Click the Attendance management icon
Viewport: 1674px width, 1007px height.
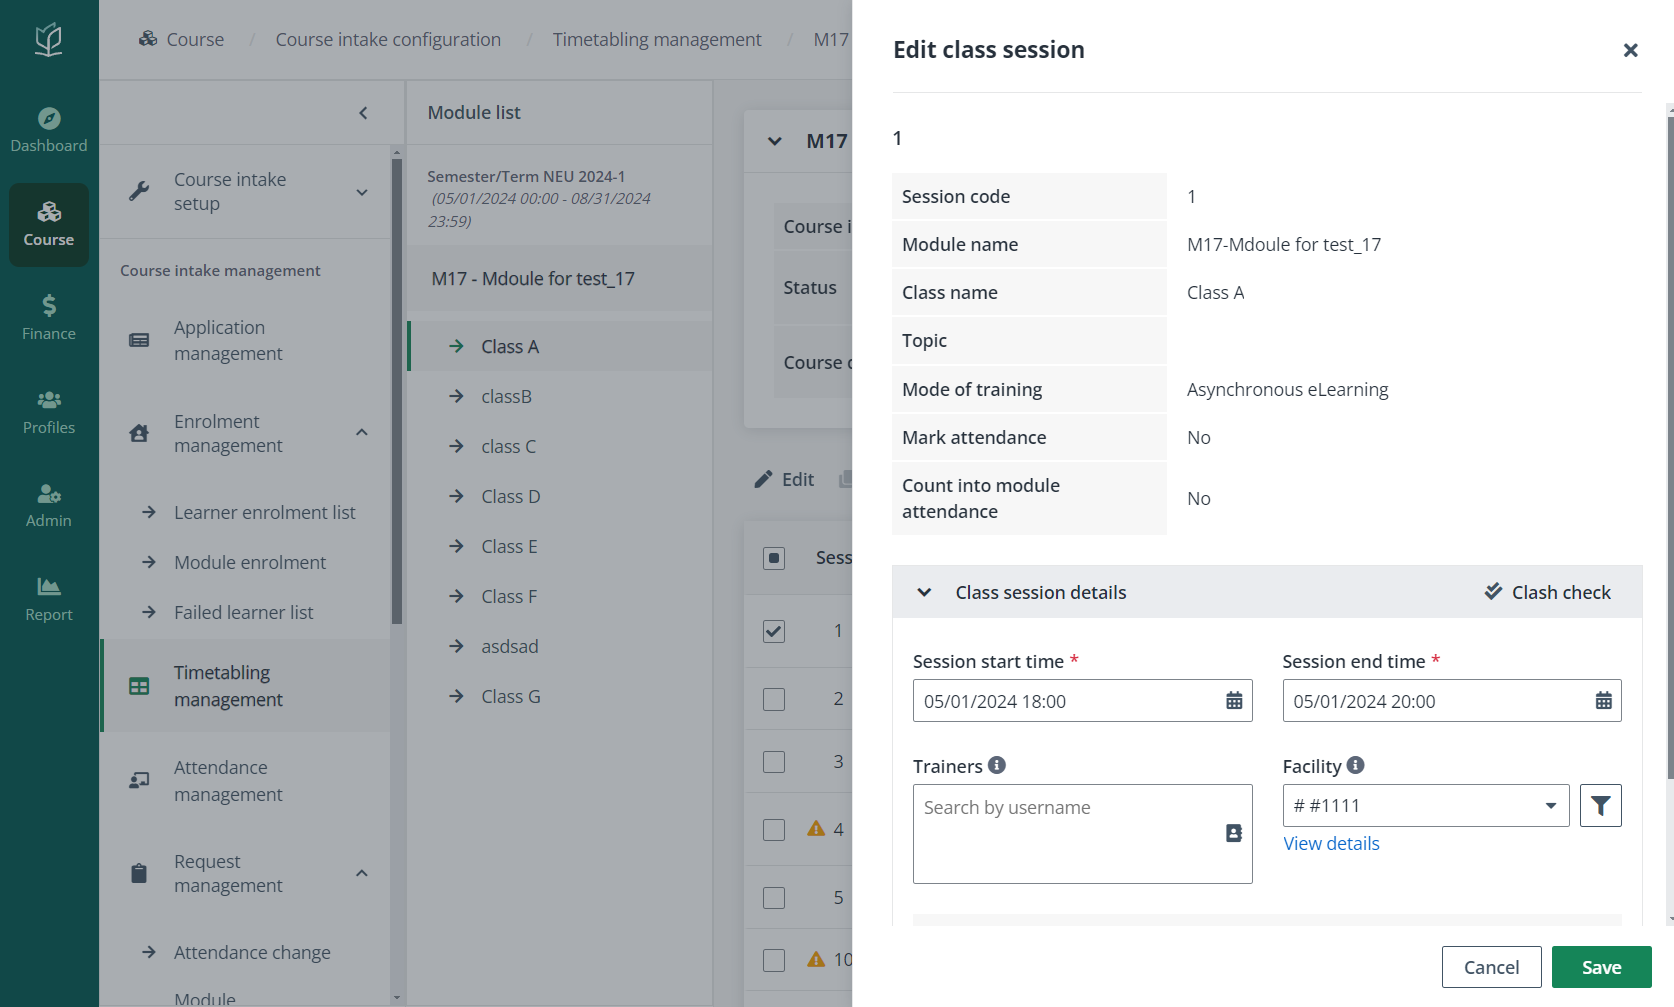point(139,780)
